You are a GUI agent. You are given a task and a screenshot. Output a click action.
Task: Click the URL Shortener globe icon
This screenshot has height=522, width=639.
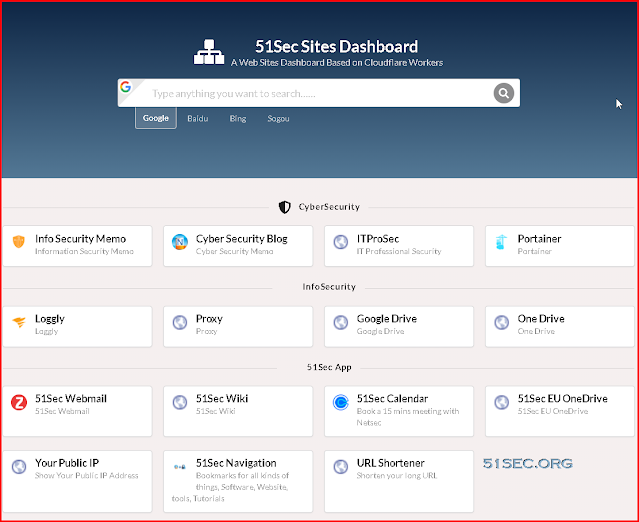341,467
